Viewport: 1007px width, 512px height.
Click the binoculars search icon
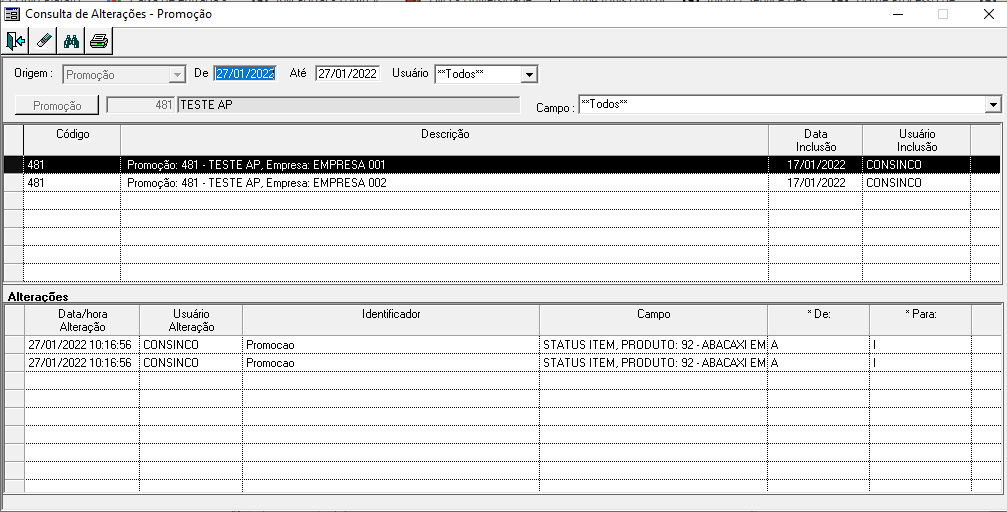coord(71,42)
